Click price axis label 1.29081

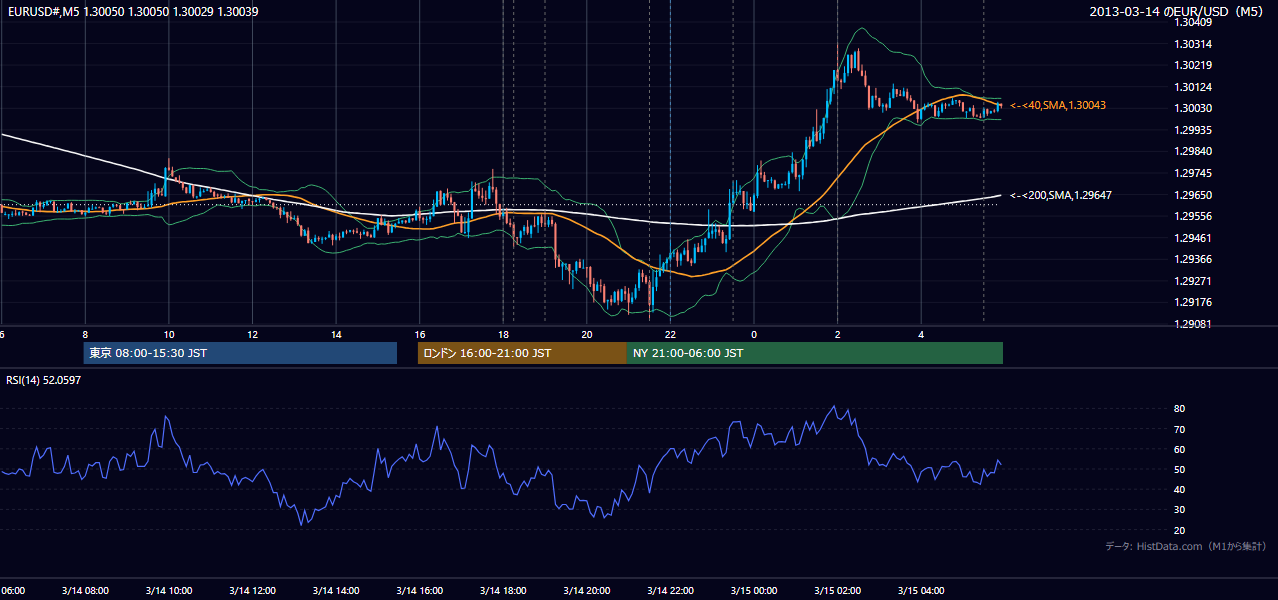(1193, 324)
